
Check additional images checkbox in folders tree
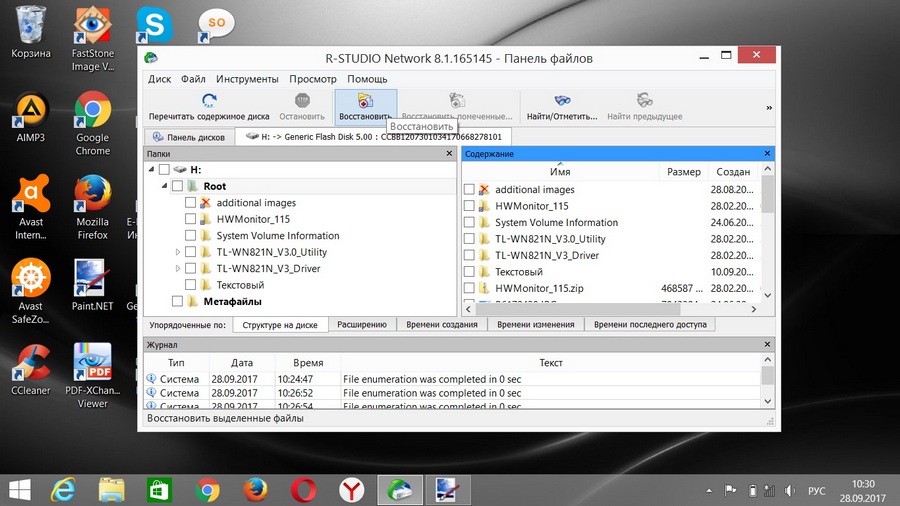tap(191, 203)
